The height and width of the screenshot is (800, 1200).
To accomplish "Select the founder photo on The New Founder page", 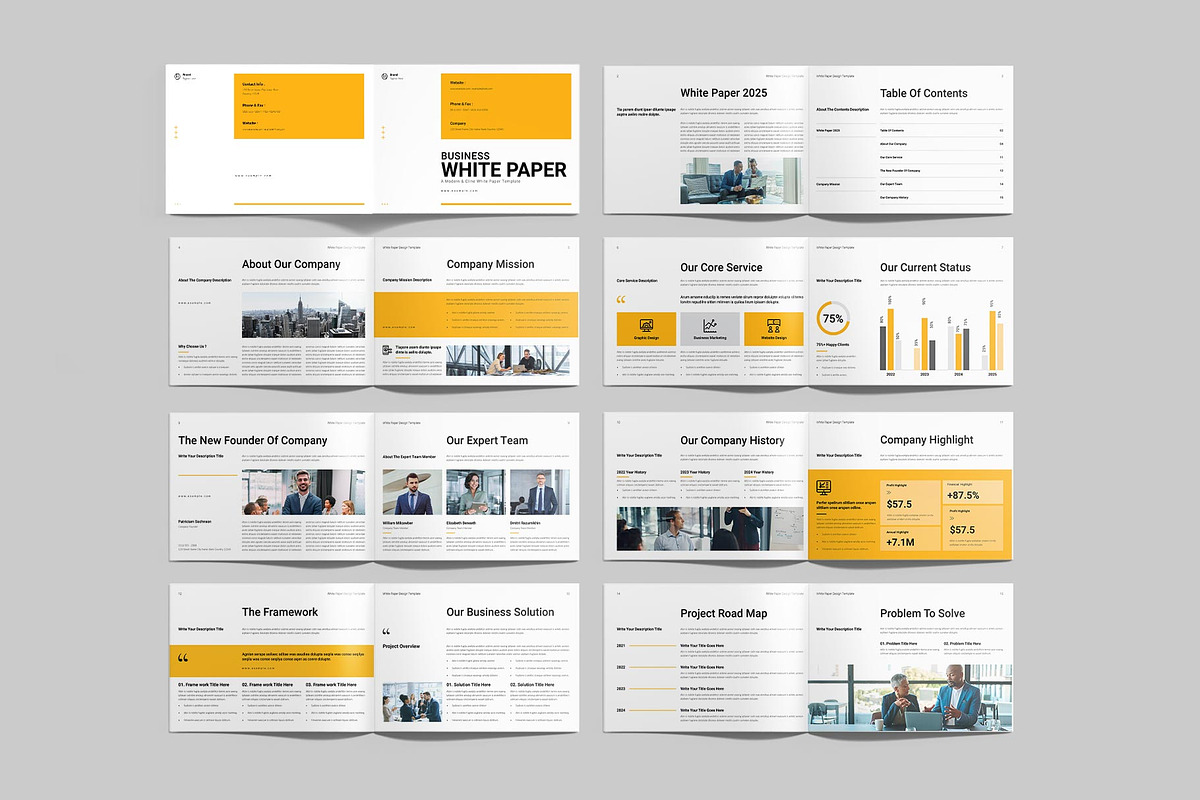I will click(304, 492).
